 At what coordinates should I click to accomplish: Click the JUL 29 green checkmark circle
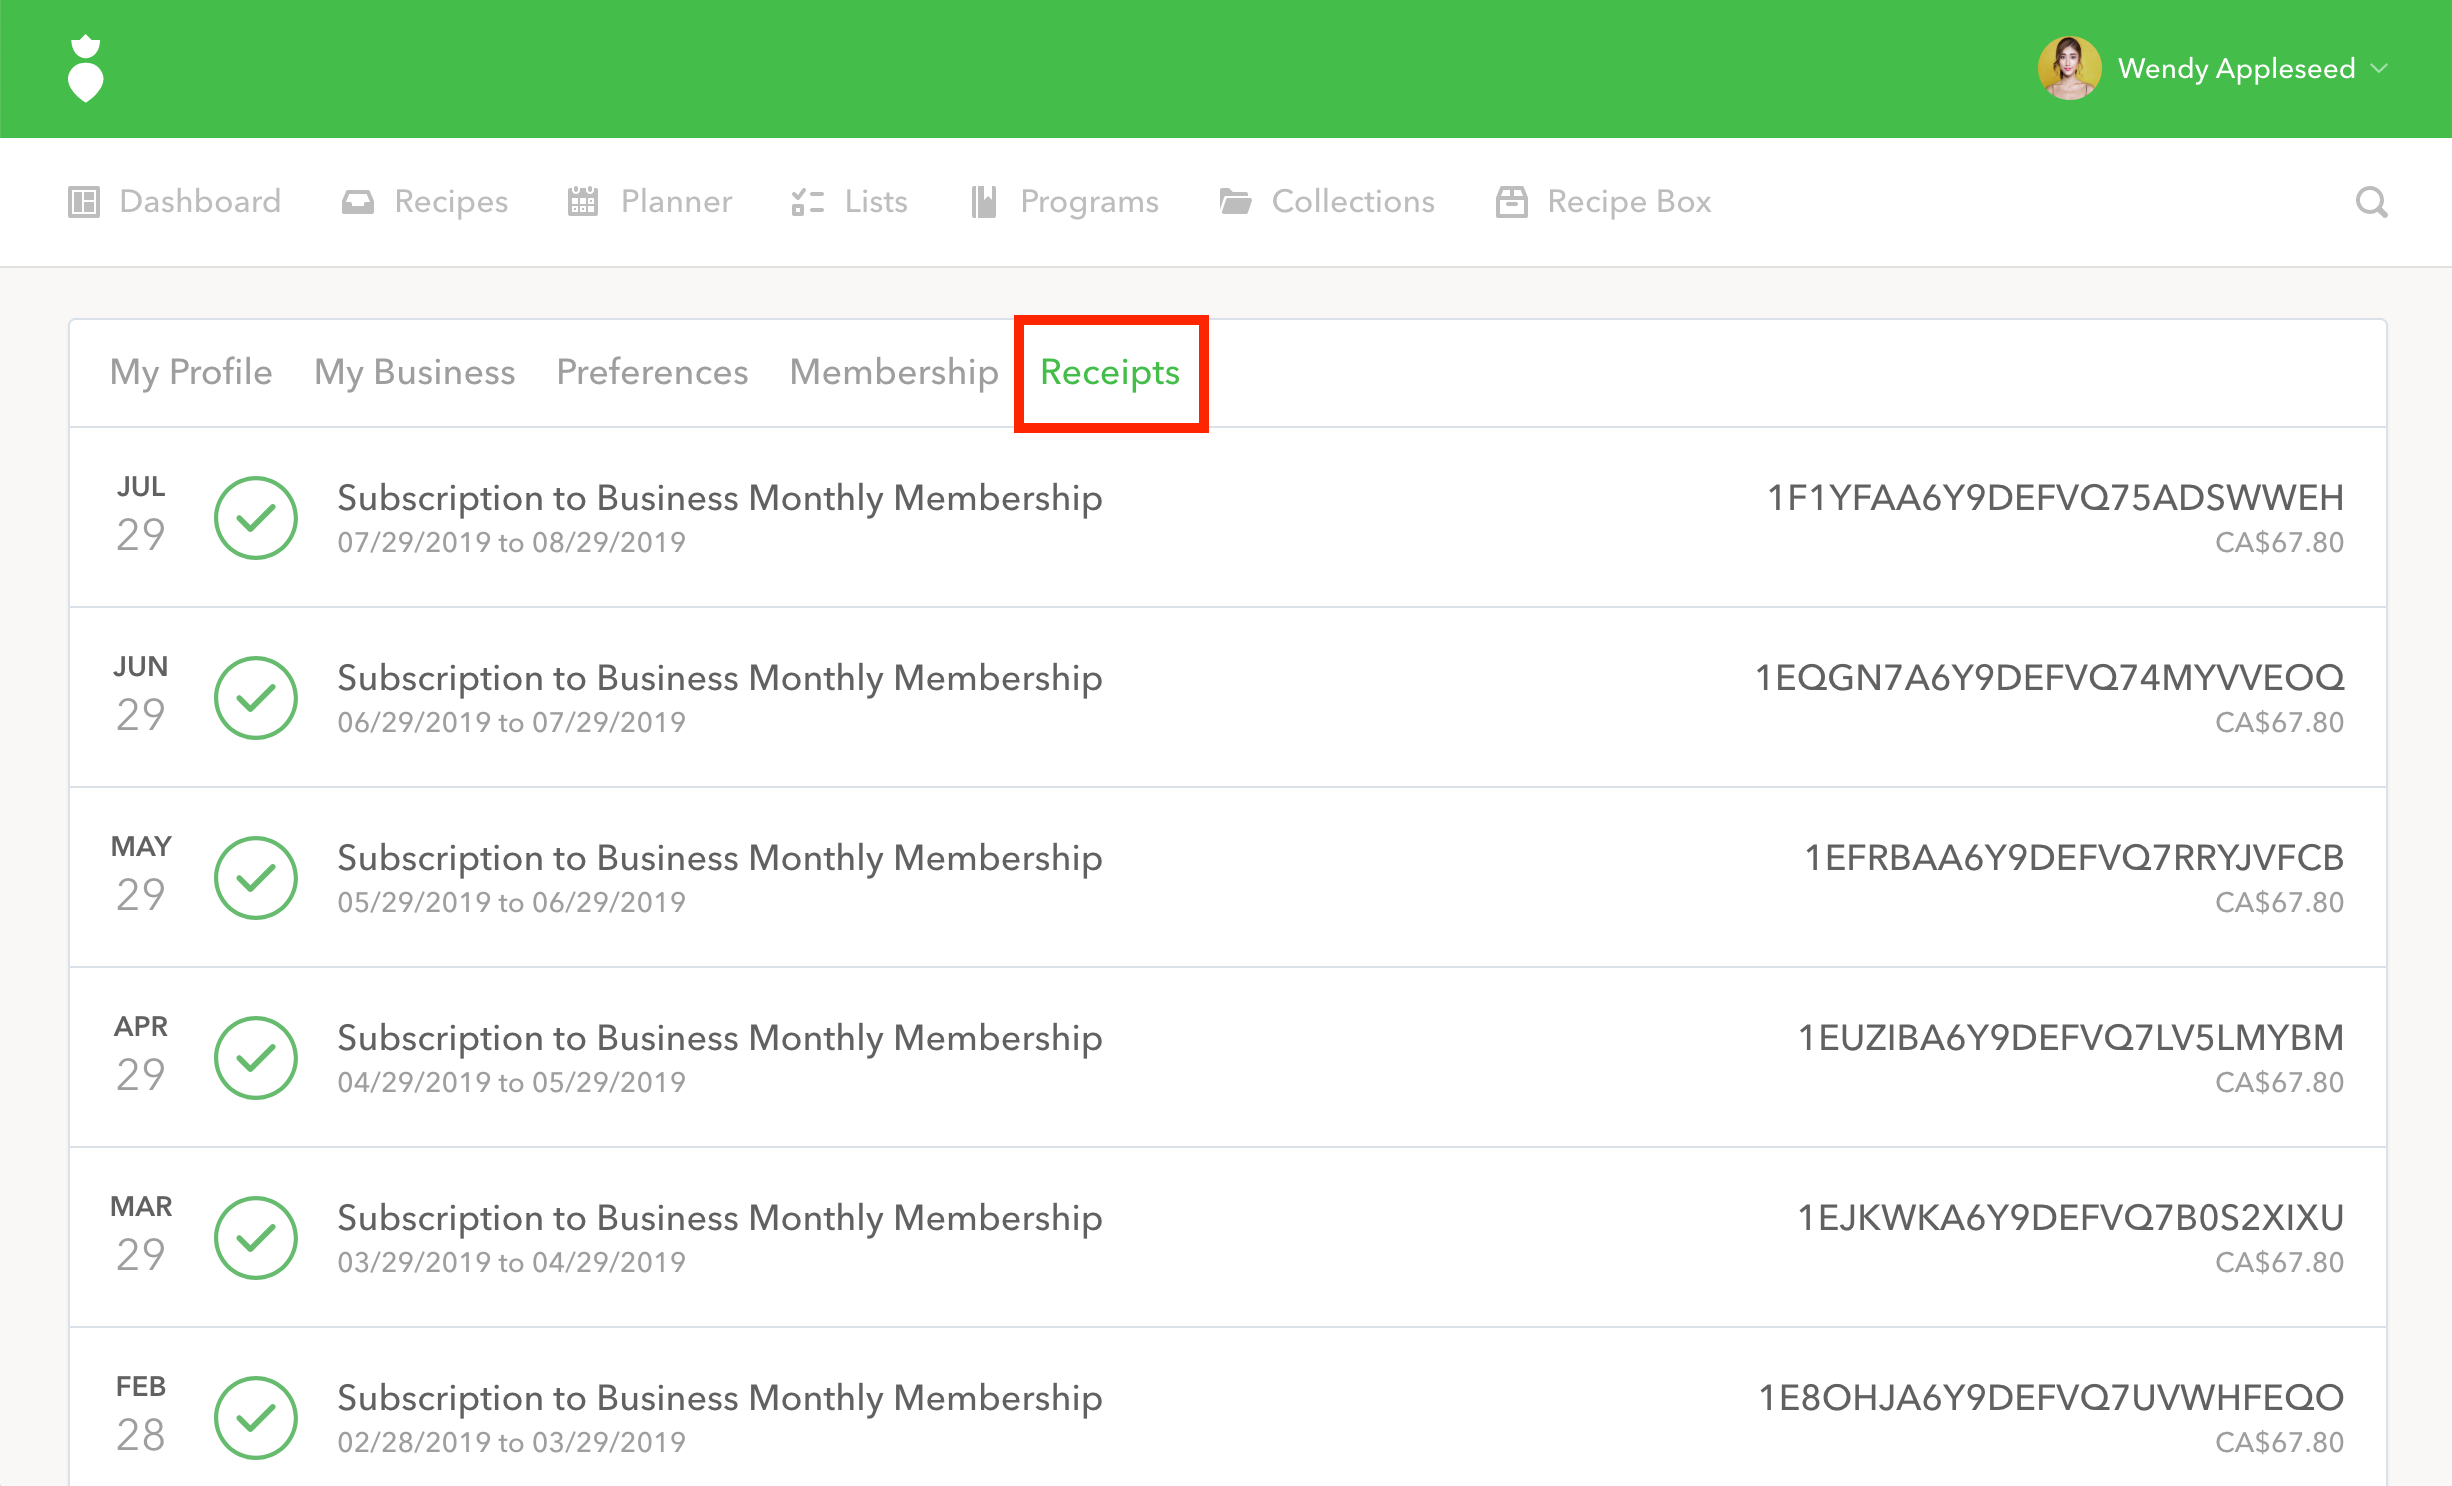[256, 518]
